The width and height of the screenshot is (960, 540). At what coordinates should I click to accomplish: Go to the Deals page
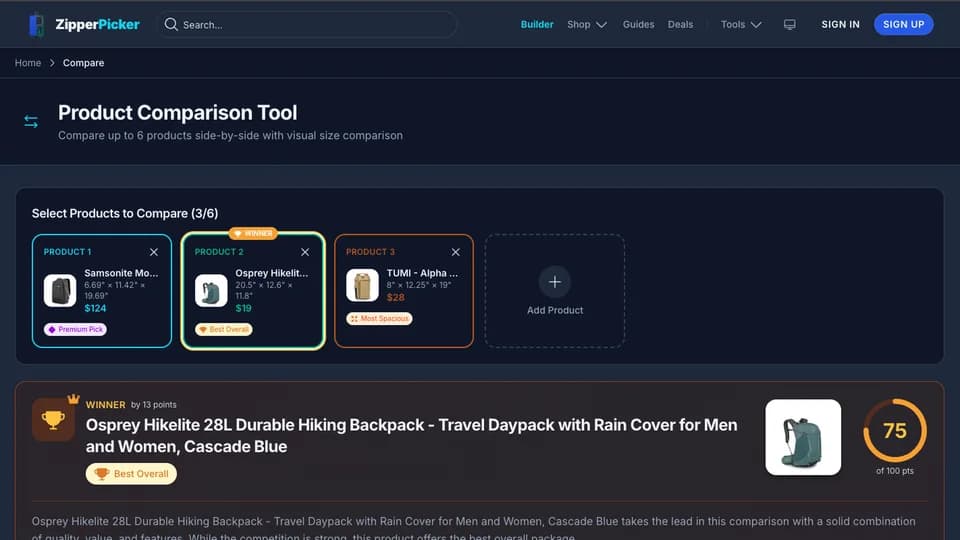[x=680, y=24]
